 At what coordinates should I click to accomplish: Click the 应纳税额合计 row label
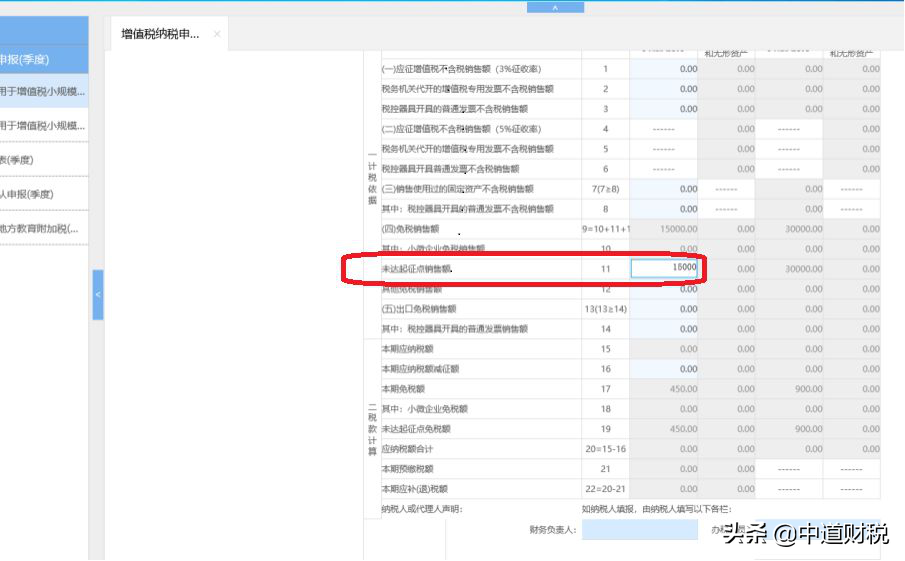[407, 449]
